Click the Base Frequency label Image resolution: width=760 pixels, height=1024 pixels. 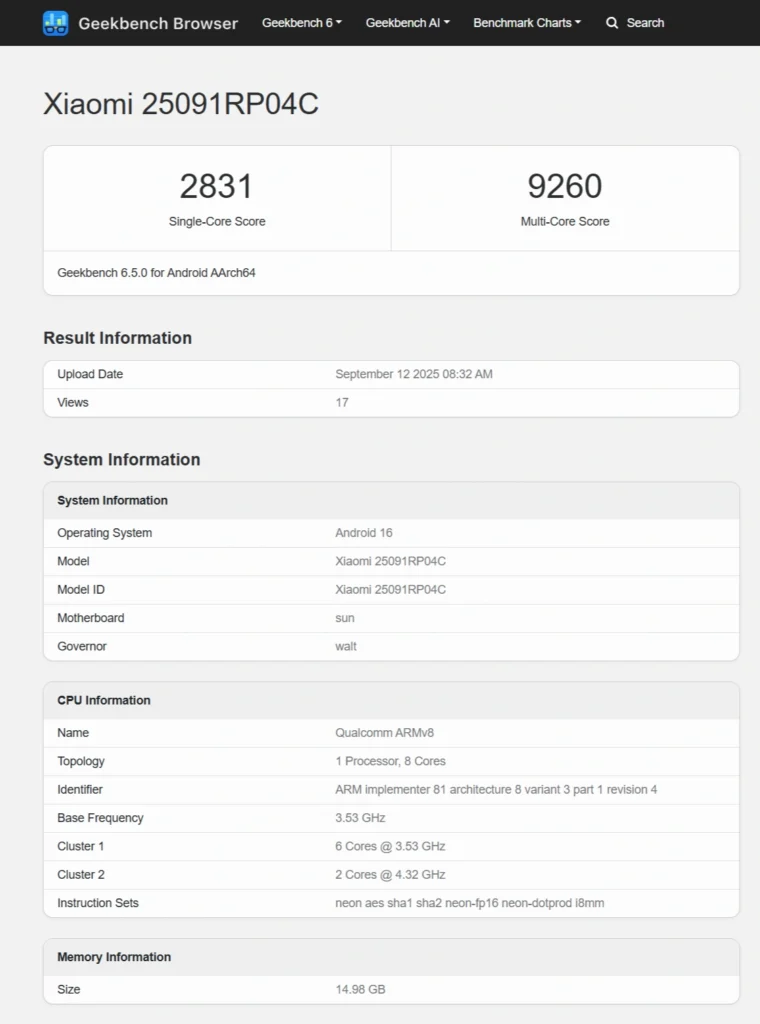click(x=100, y=818)
